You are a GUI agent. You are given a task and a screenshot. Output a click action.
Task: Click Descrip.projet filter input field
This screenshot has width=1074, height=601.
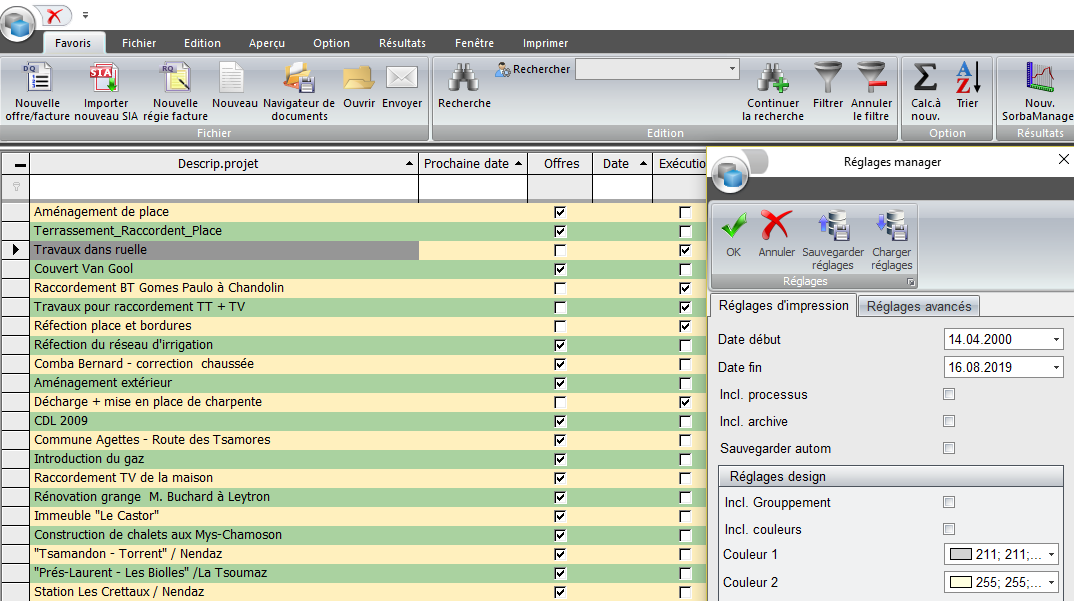(224, 187)
